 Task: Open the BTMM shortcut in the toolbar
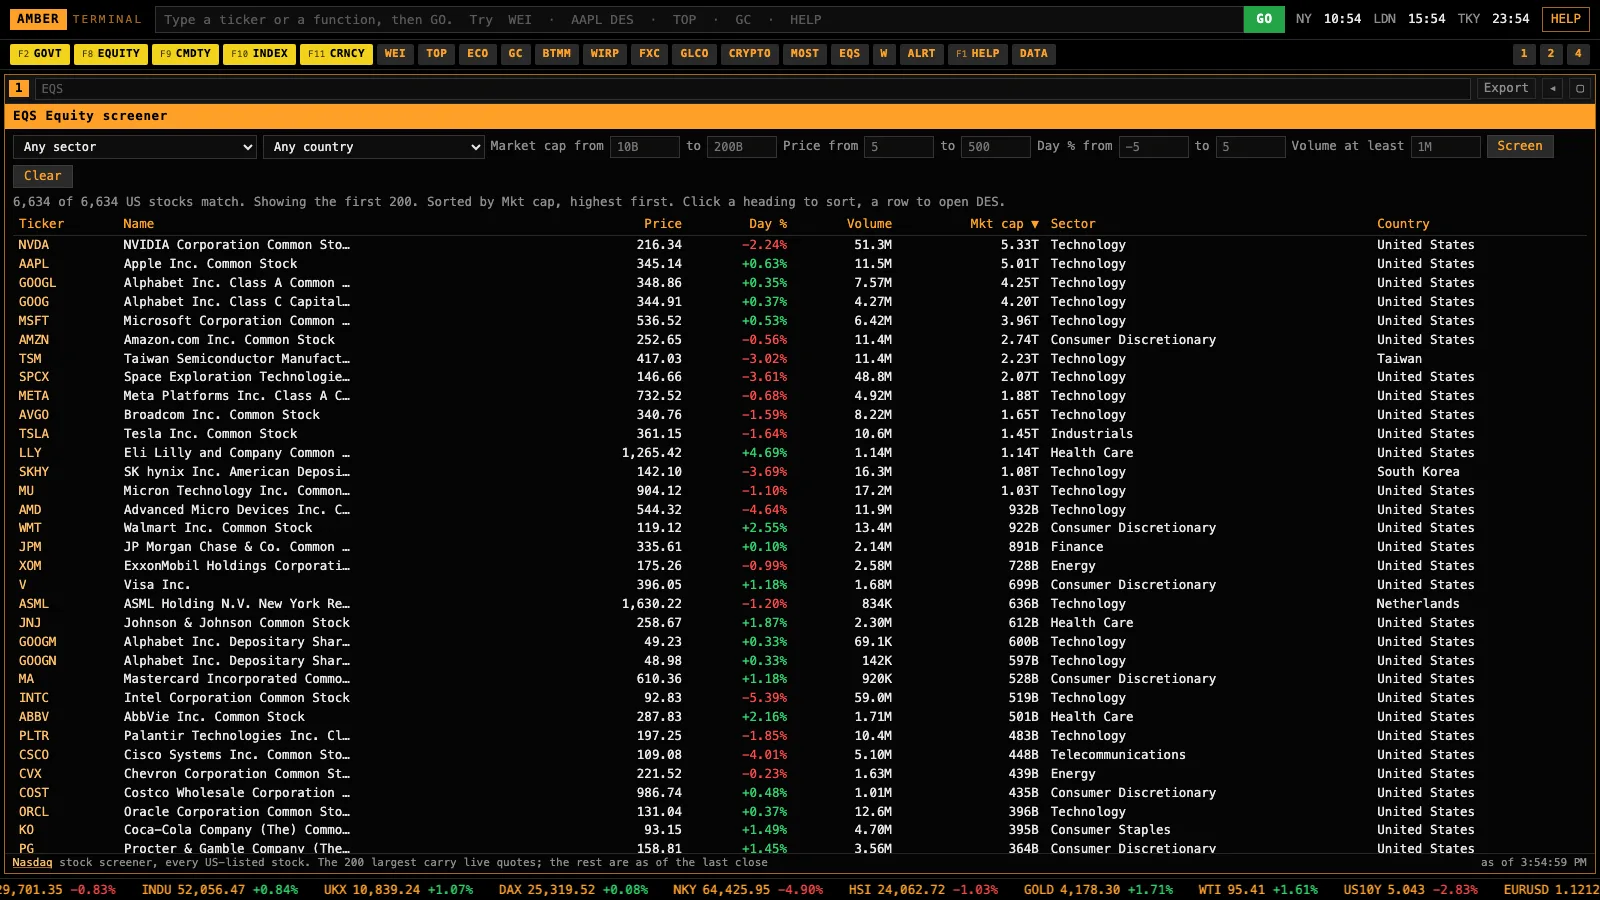[557, 54]
